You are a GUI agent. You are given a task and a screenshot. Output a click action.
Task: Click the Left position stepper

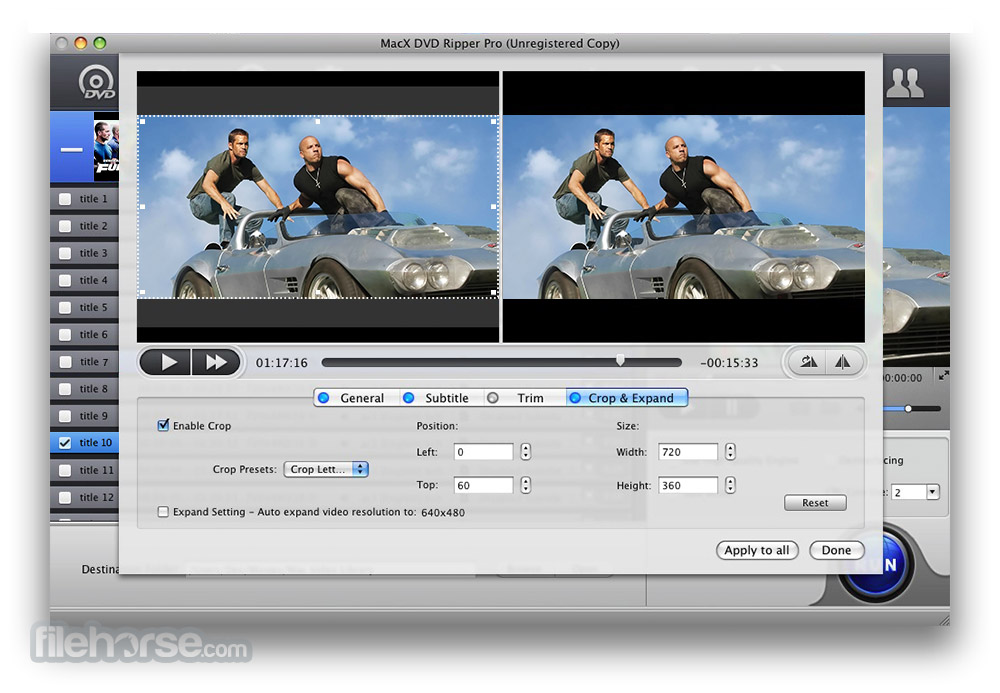[x=526, y=451]
